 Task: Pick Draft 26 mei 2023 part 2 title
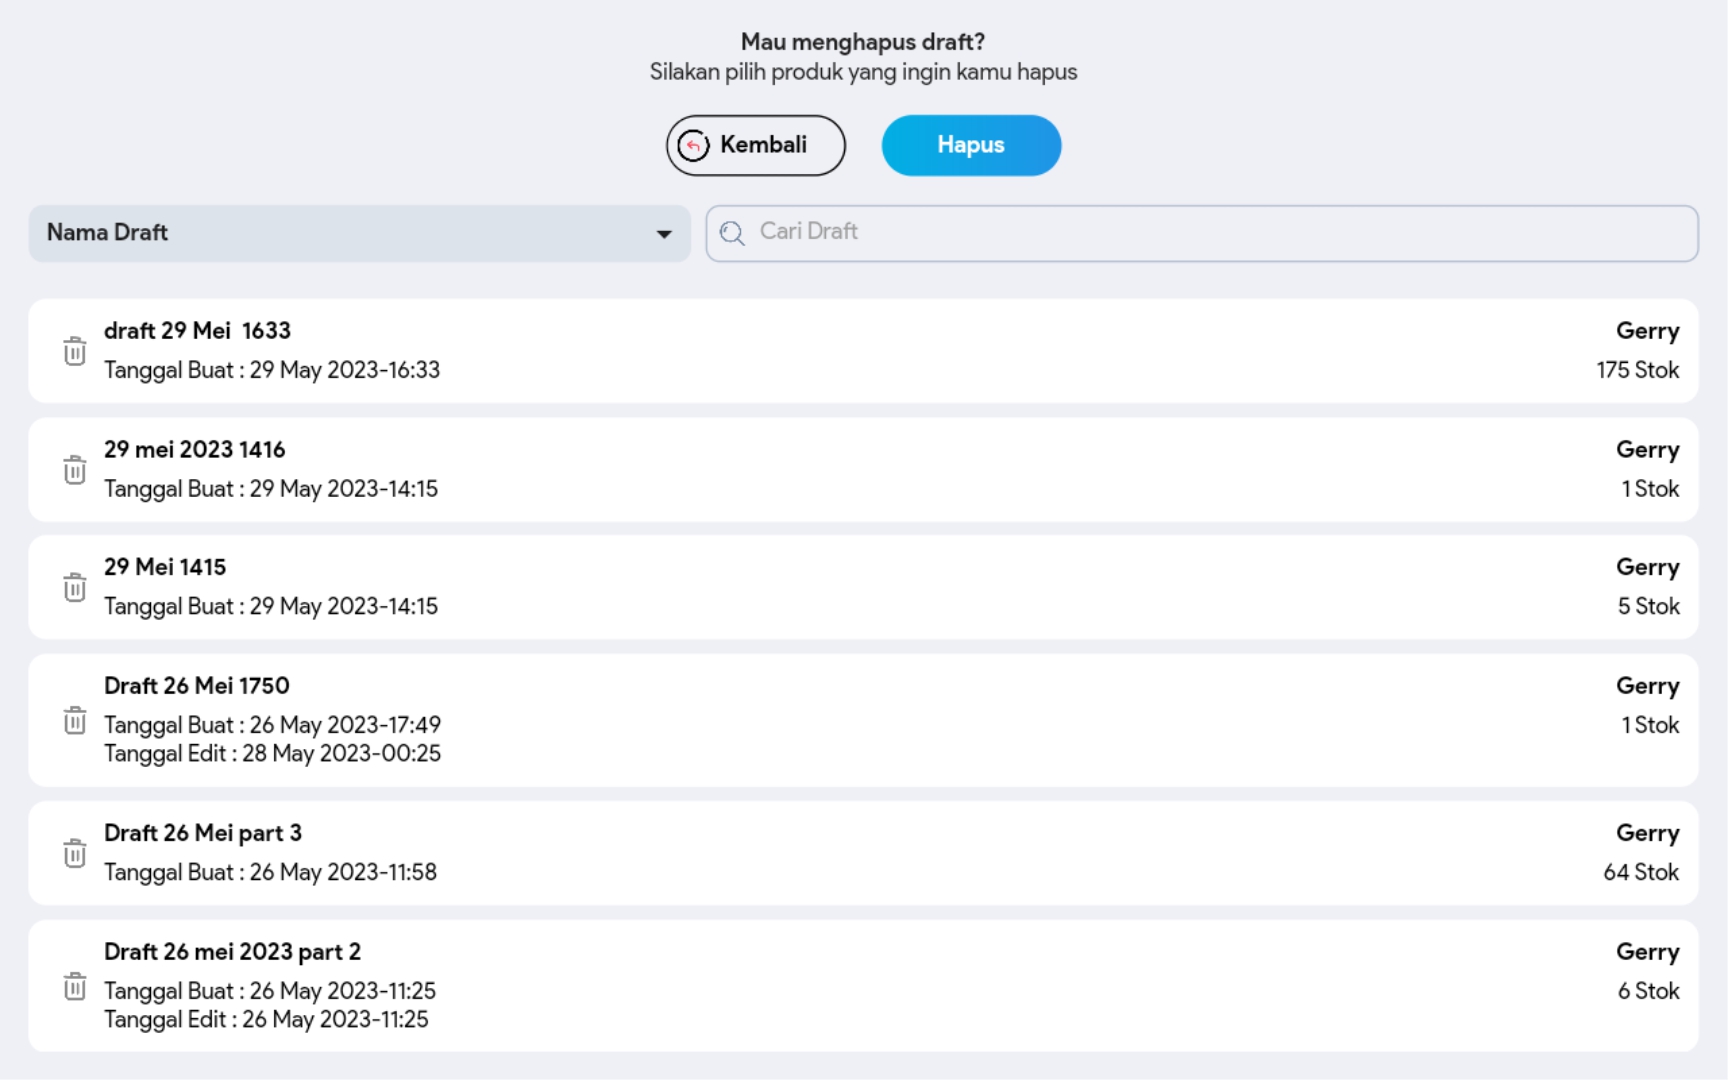coord(232,952)
